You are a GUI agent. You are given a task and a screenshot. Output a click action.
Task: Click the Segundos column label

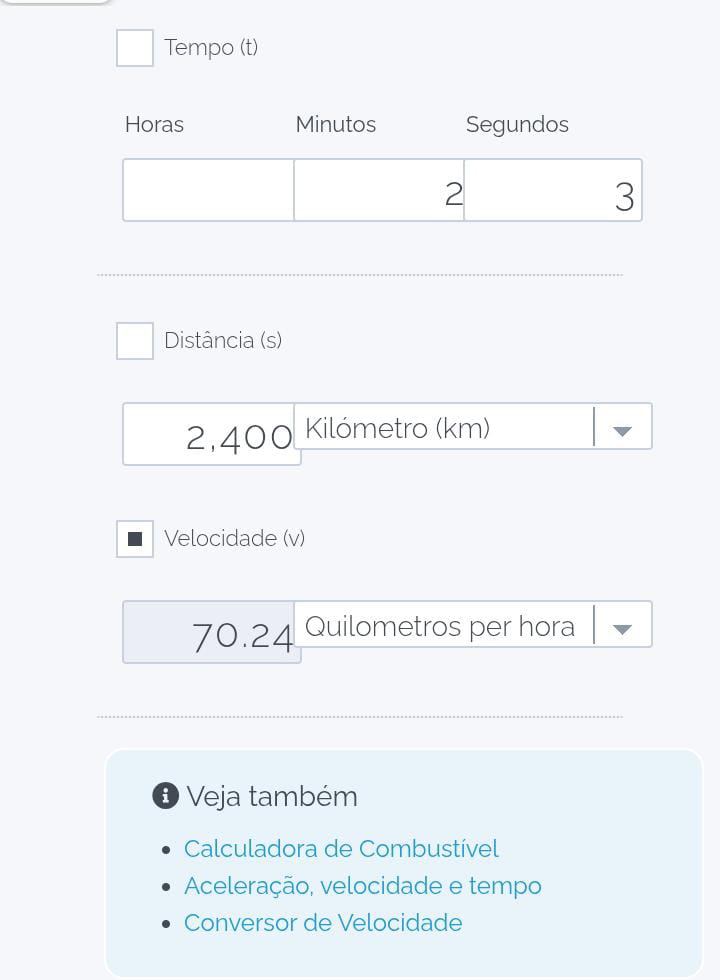click(x=517, y=125)
